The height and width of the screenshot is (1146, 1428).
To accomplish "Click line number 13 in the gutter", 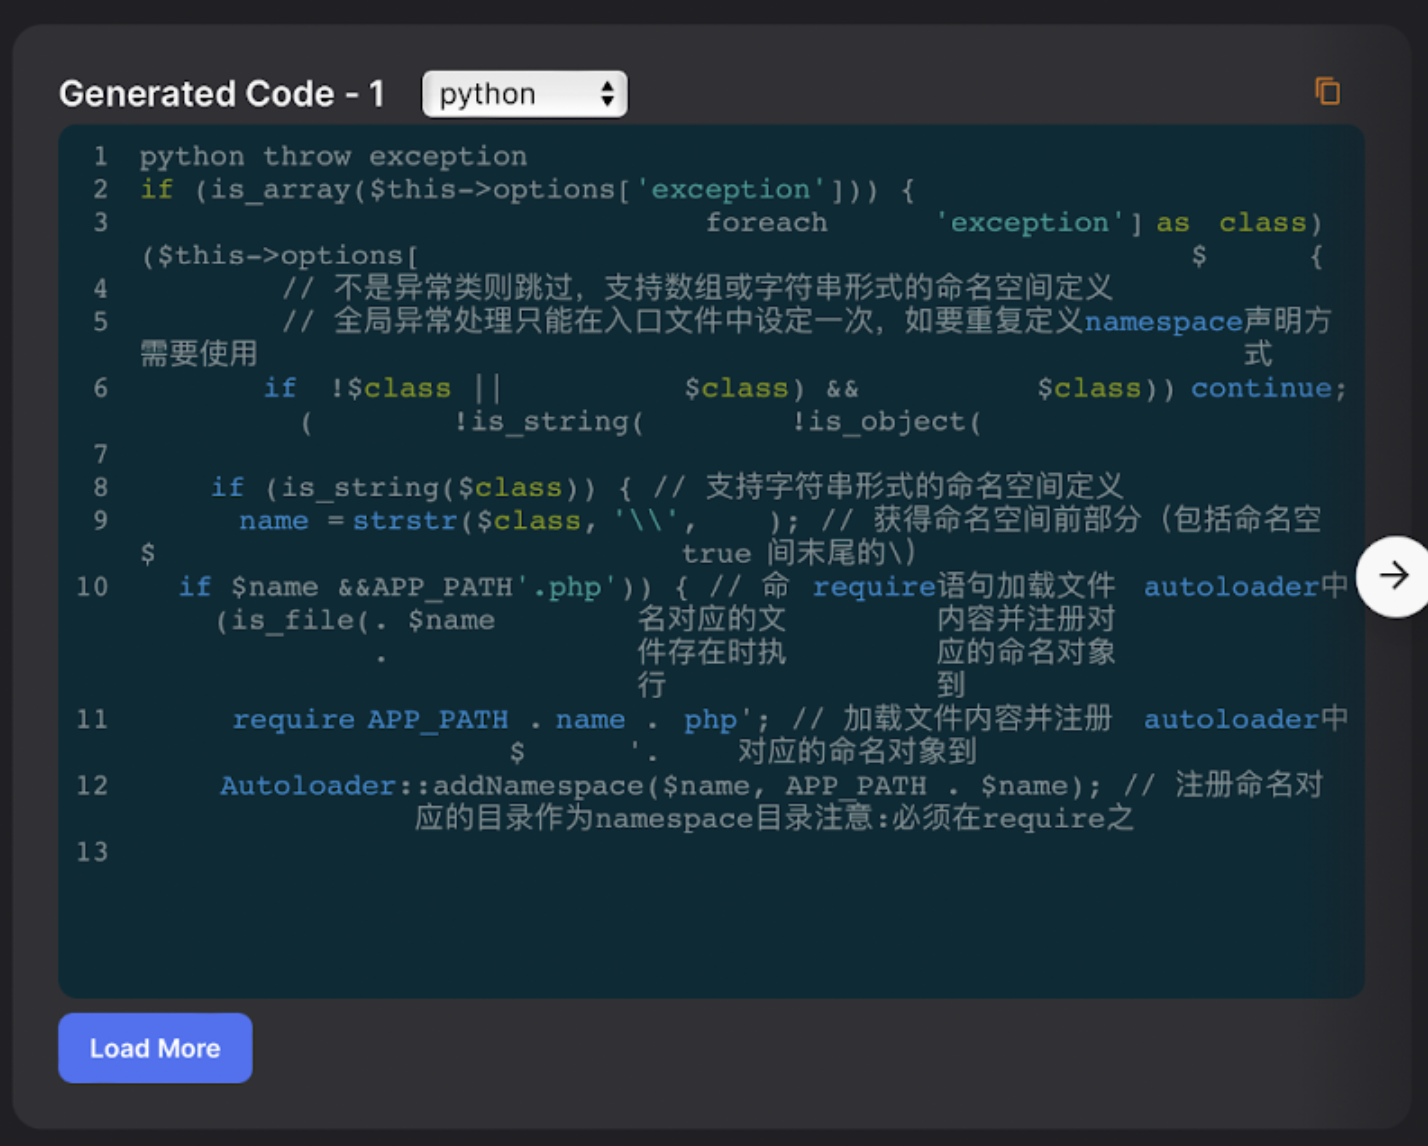I will [92, 851].
